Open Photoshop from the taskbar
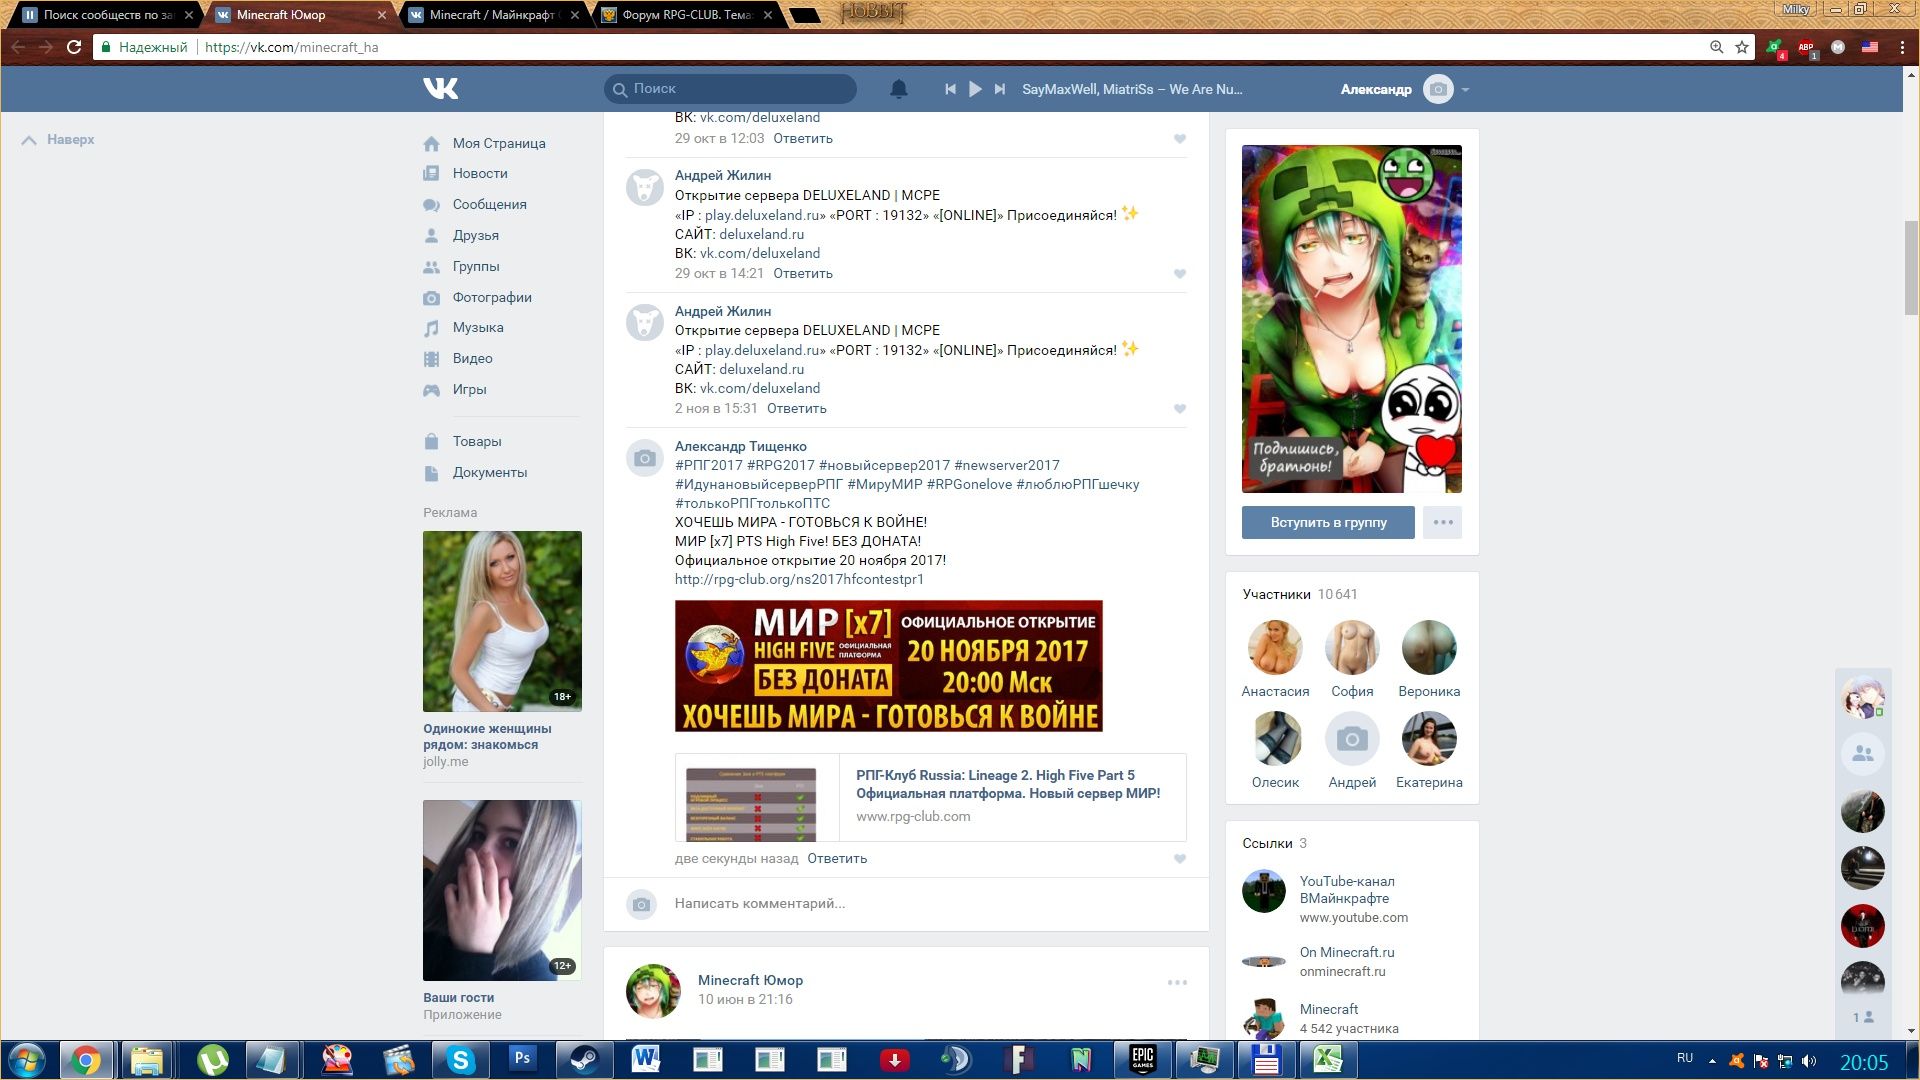1920x1080 pixels. [x=522, y=1059]
